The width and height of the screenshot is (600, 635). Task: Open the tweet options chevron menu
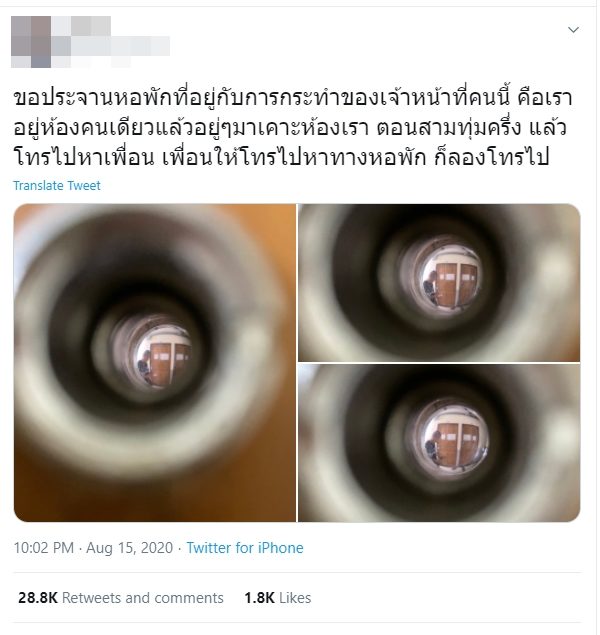pos(575,30)
